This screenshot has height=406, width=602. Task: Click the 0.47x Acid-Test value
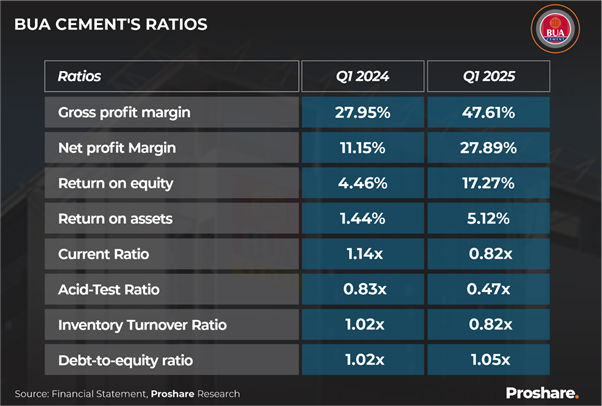pos(488,289)
